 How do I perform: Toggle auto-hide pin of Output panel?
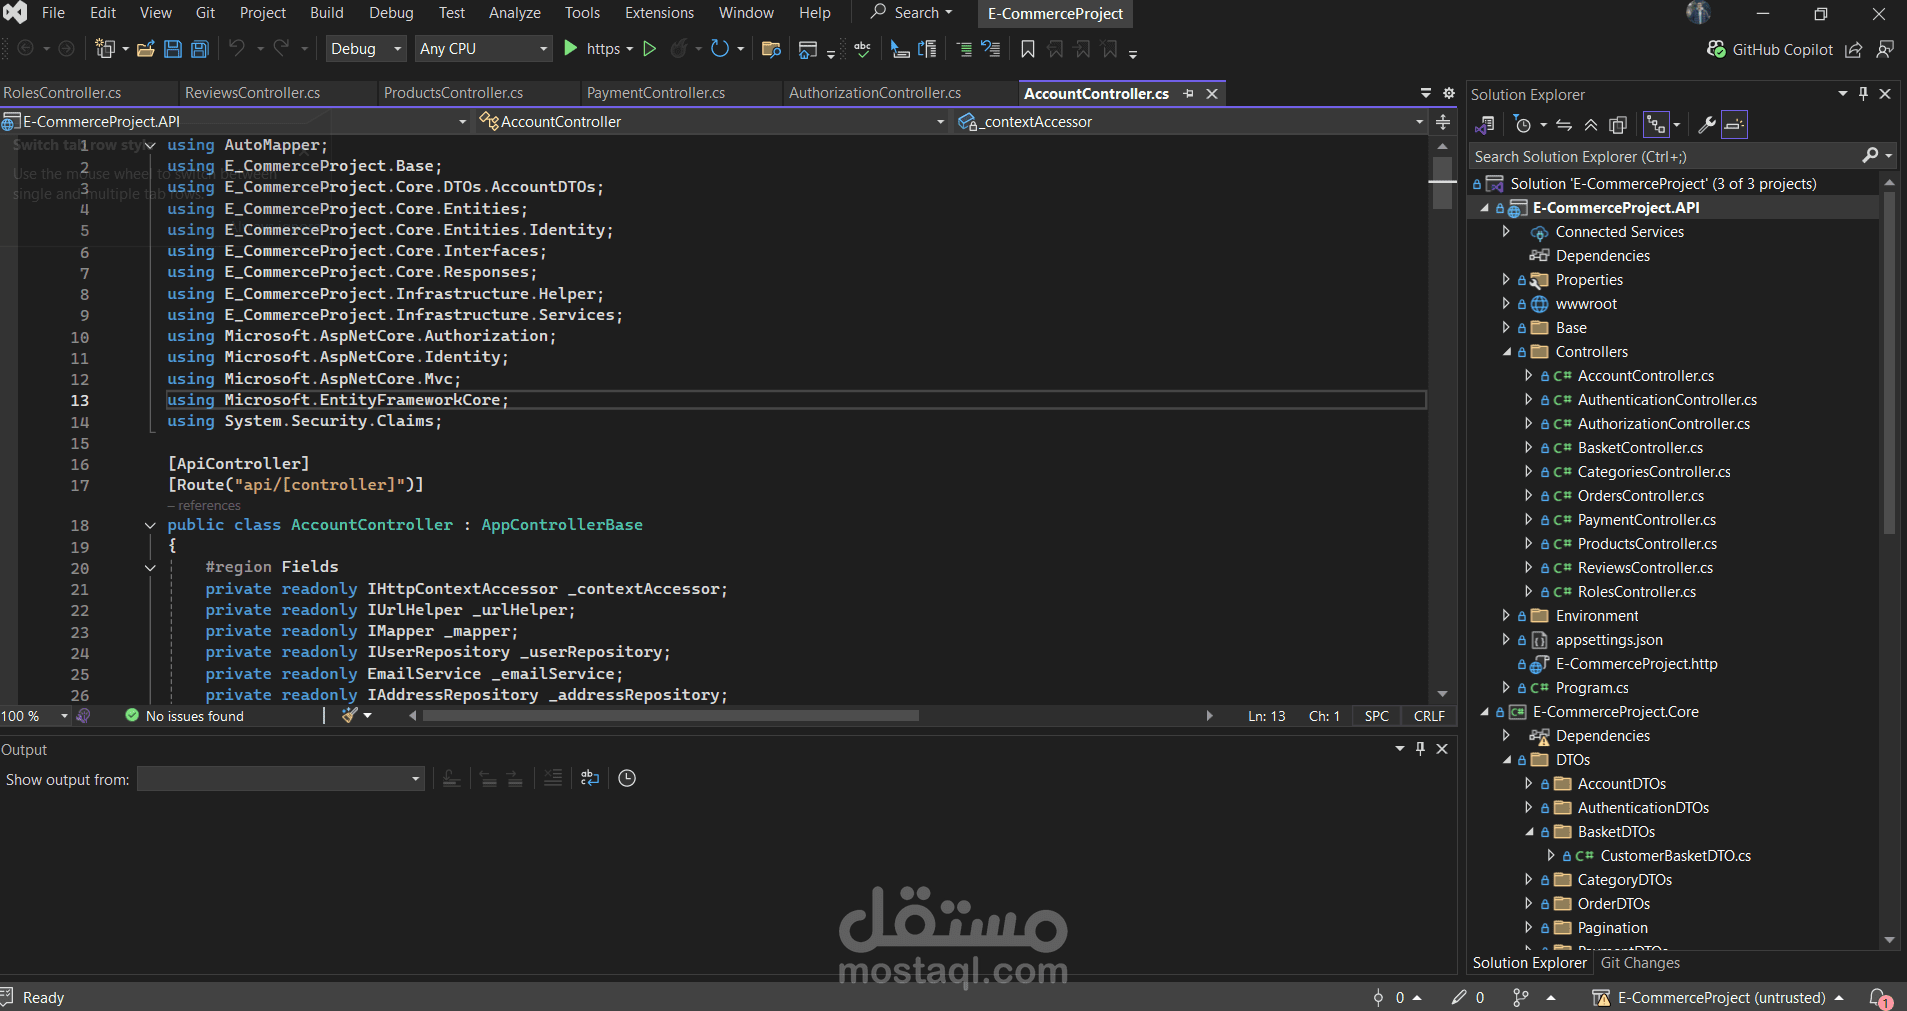(x=1420, y=749)
